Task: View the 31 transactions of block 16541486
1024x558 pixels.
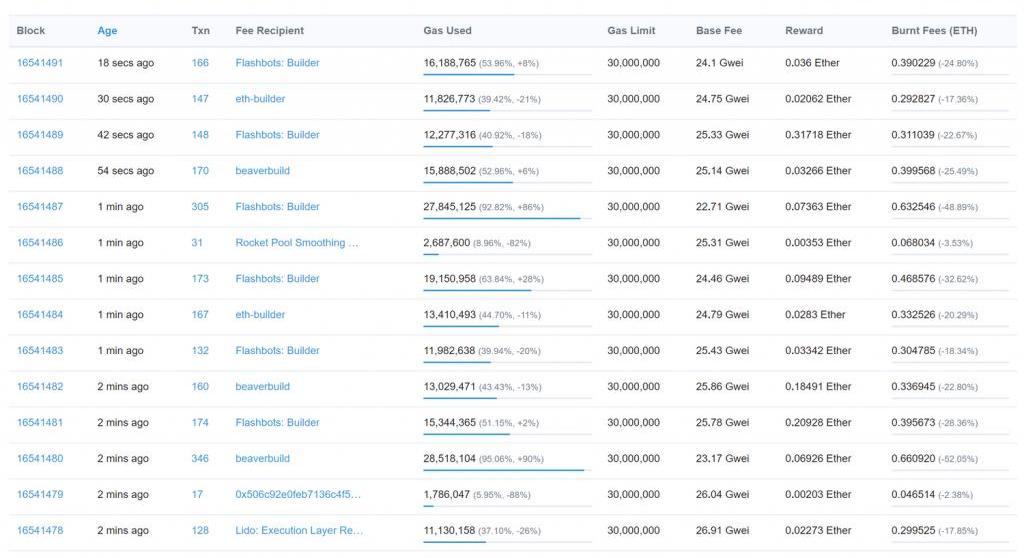Action: coord(197,243)
